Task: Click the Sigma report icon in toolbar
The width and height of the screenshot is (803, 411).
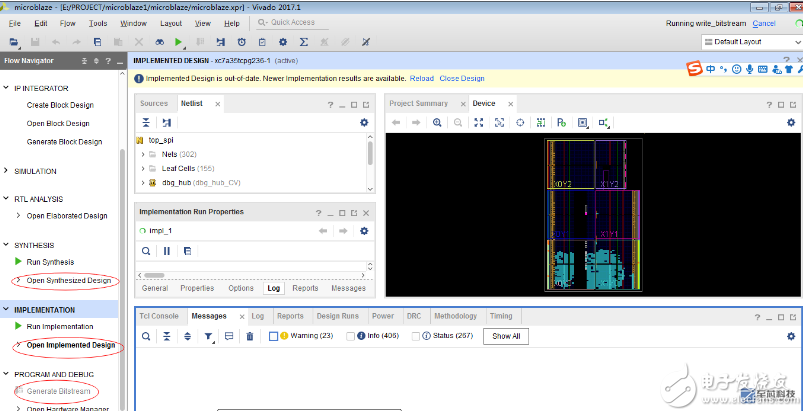Action: point(304,42)
